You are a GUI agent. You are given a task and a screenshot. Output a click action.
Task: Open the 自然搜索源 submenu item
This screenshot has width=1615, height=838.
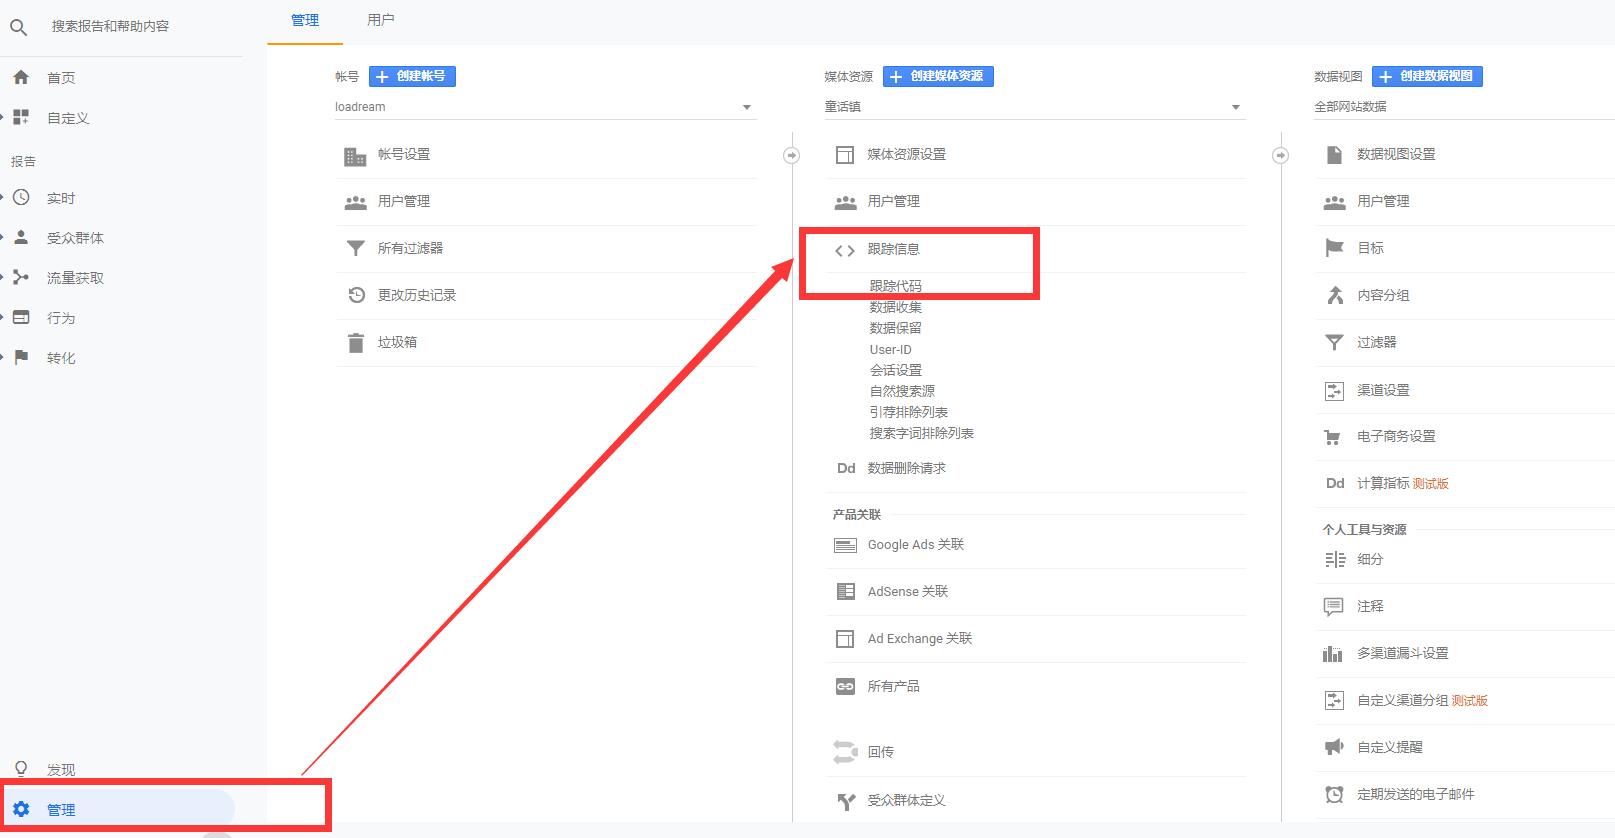(x=902, y=391)
